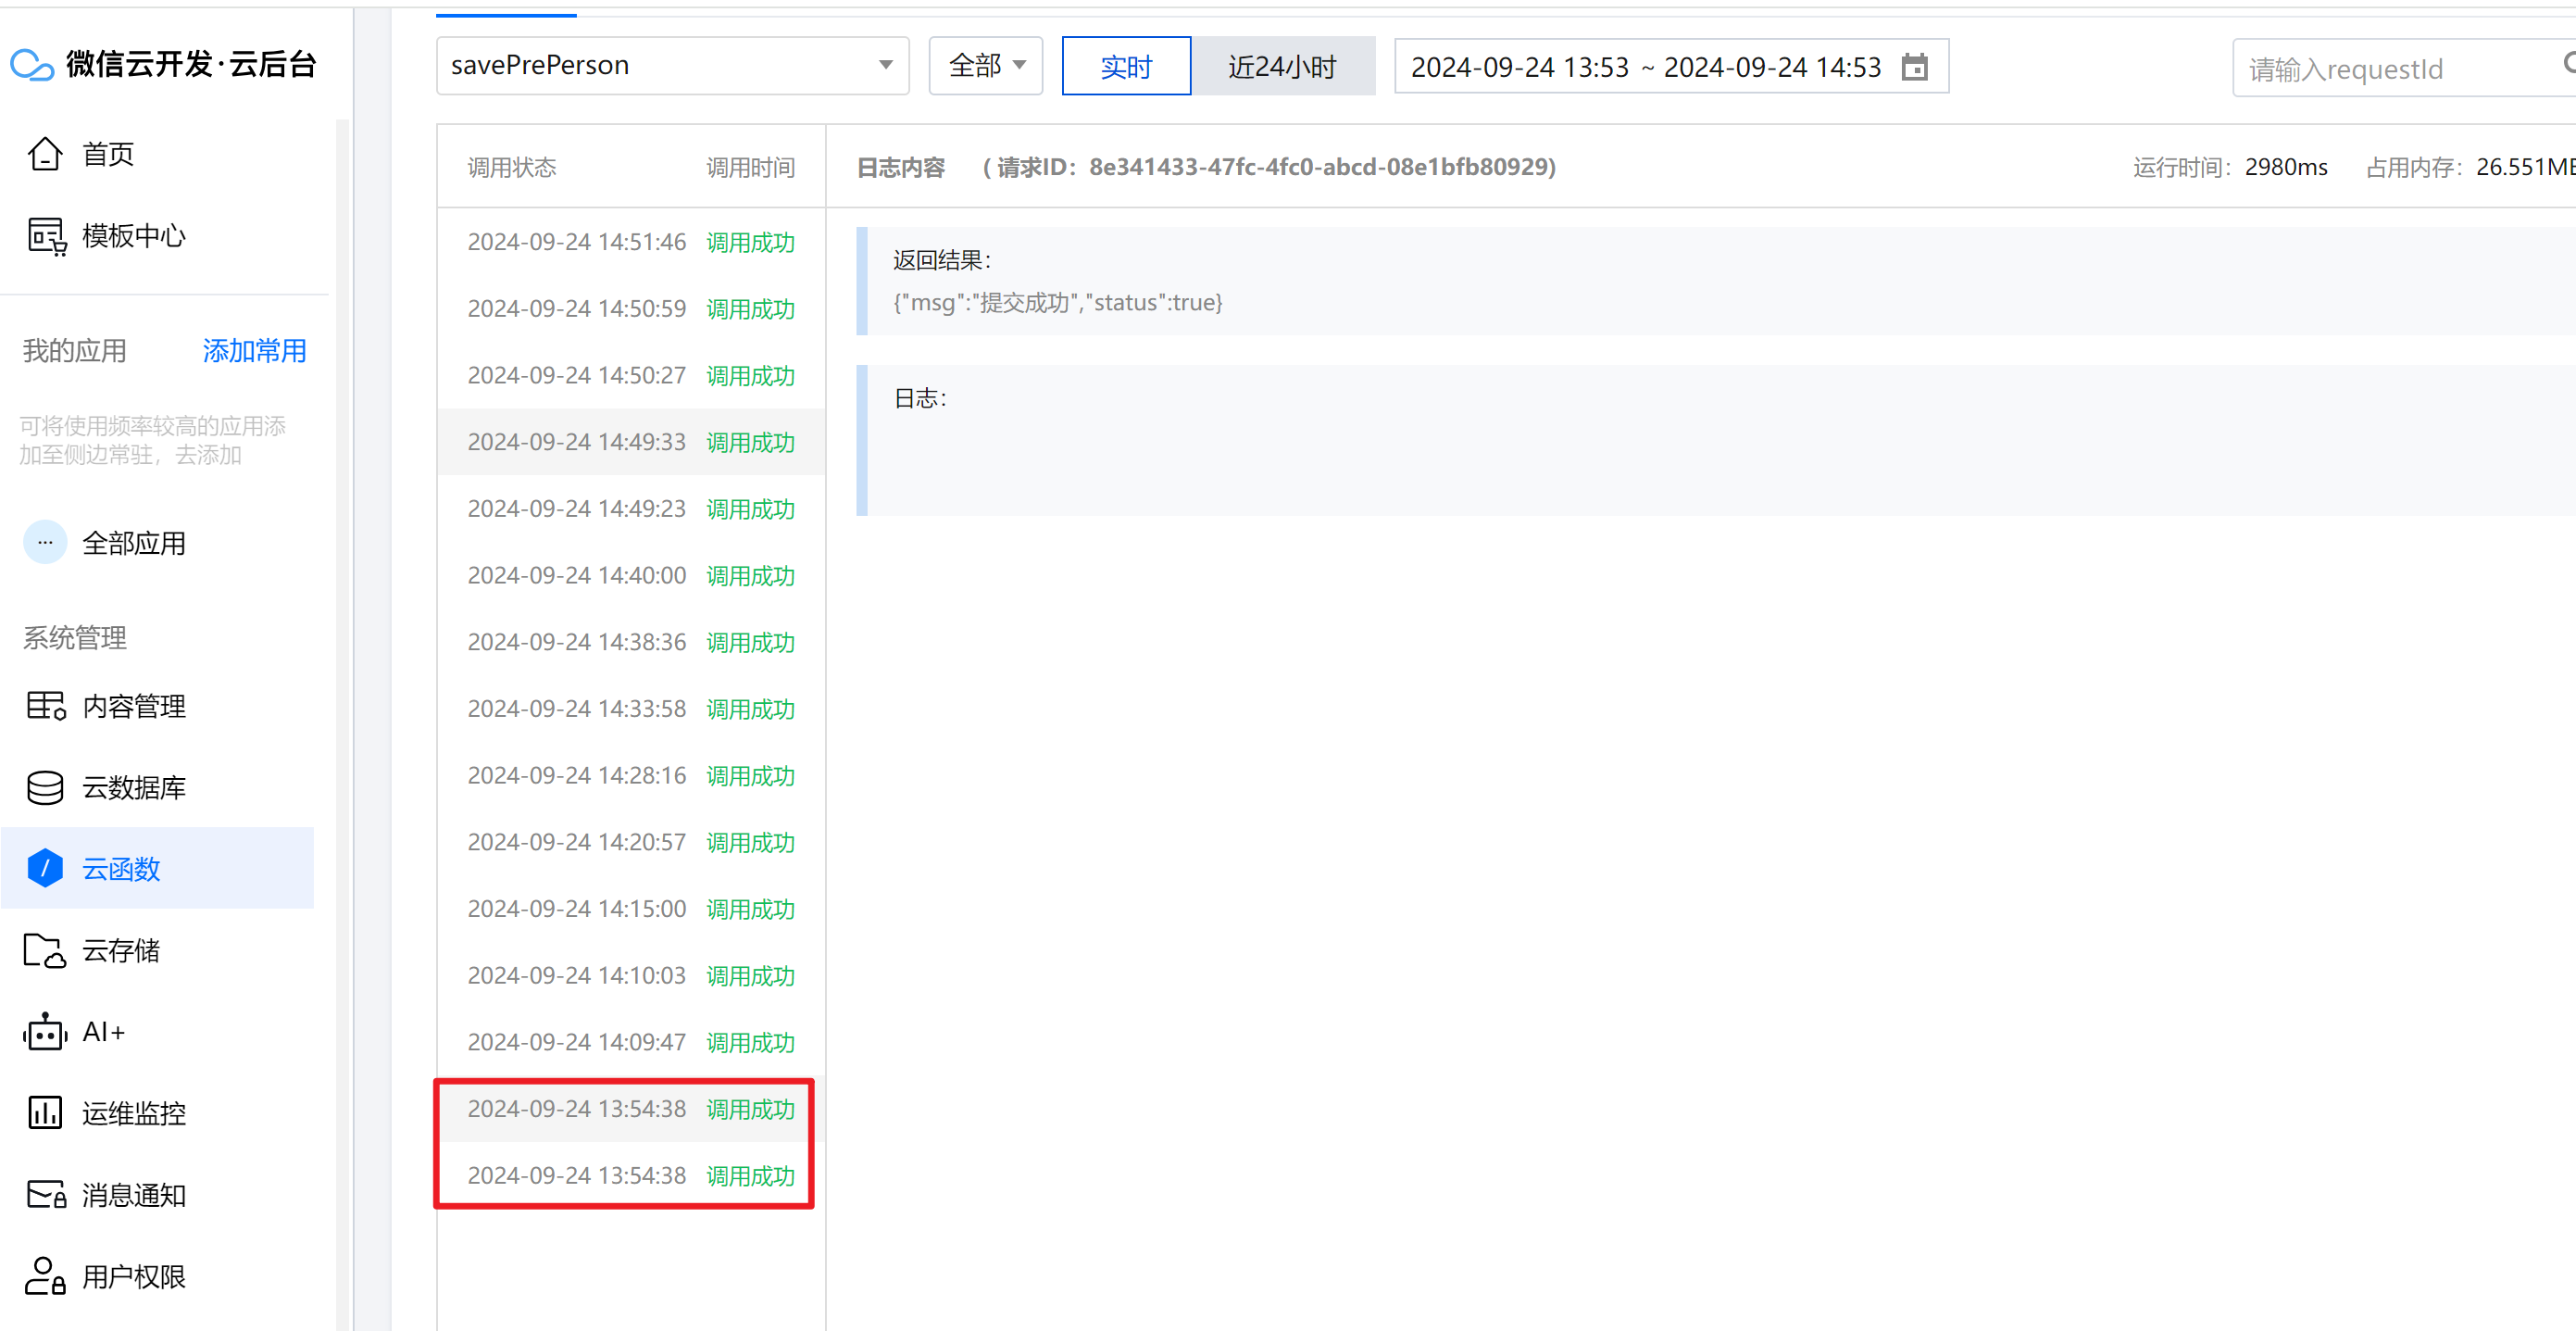Select the 云函数 menu item
This screenshot has width=2576, height=1331.
click(x=121, y=869)
